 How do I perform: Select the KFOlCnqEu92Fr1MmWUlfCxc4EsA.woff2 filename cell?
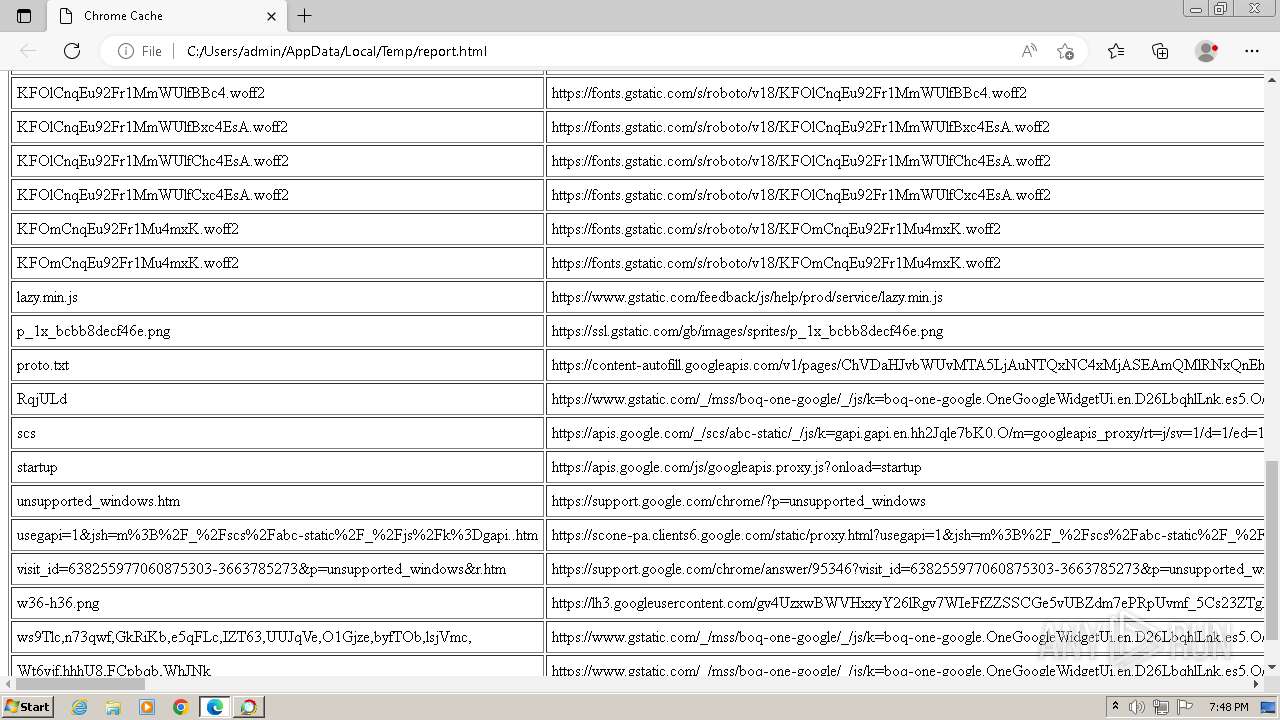[x=277, y=195]
